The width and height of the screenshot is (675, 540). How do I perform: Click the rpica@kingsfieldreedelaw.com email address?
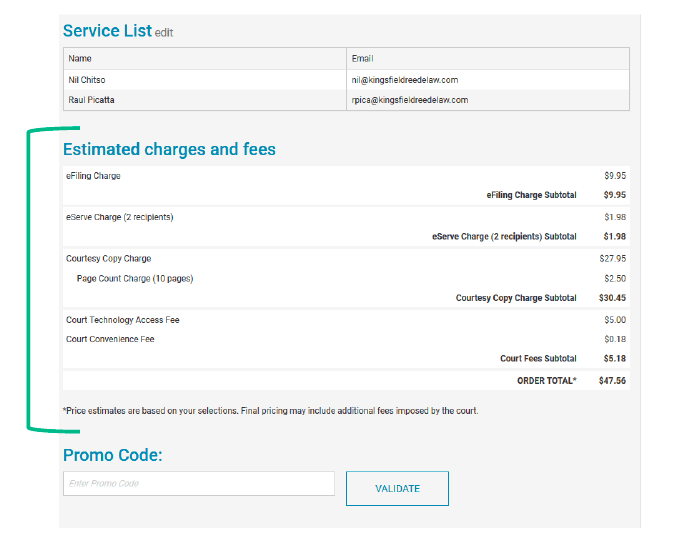(x=410, y=100)
